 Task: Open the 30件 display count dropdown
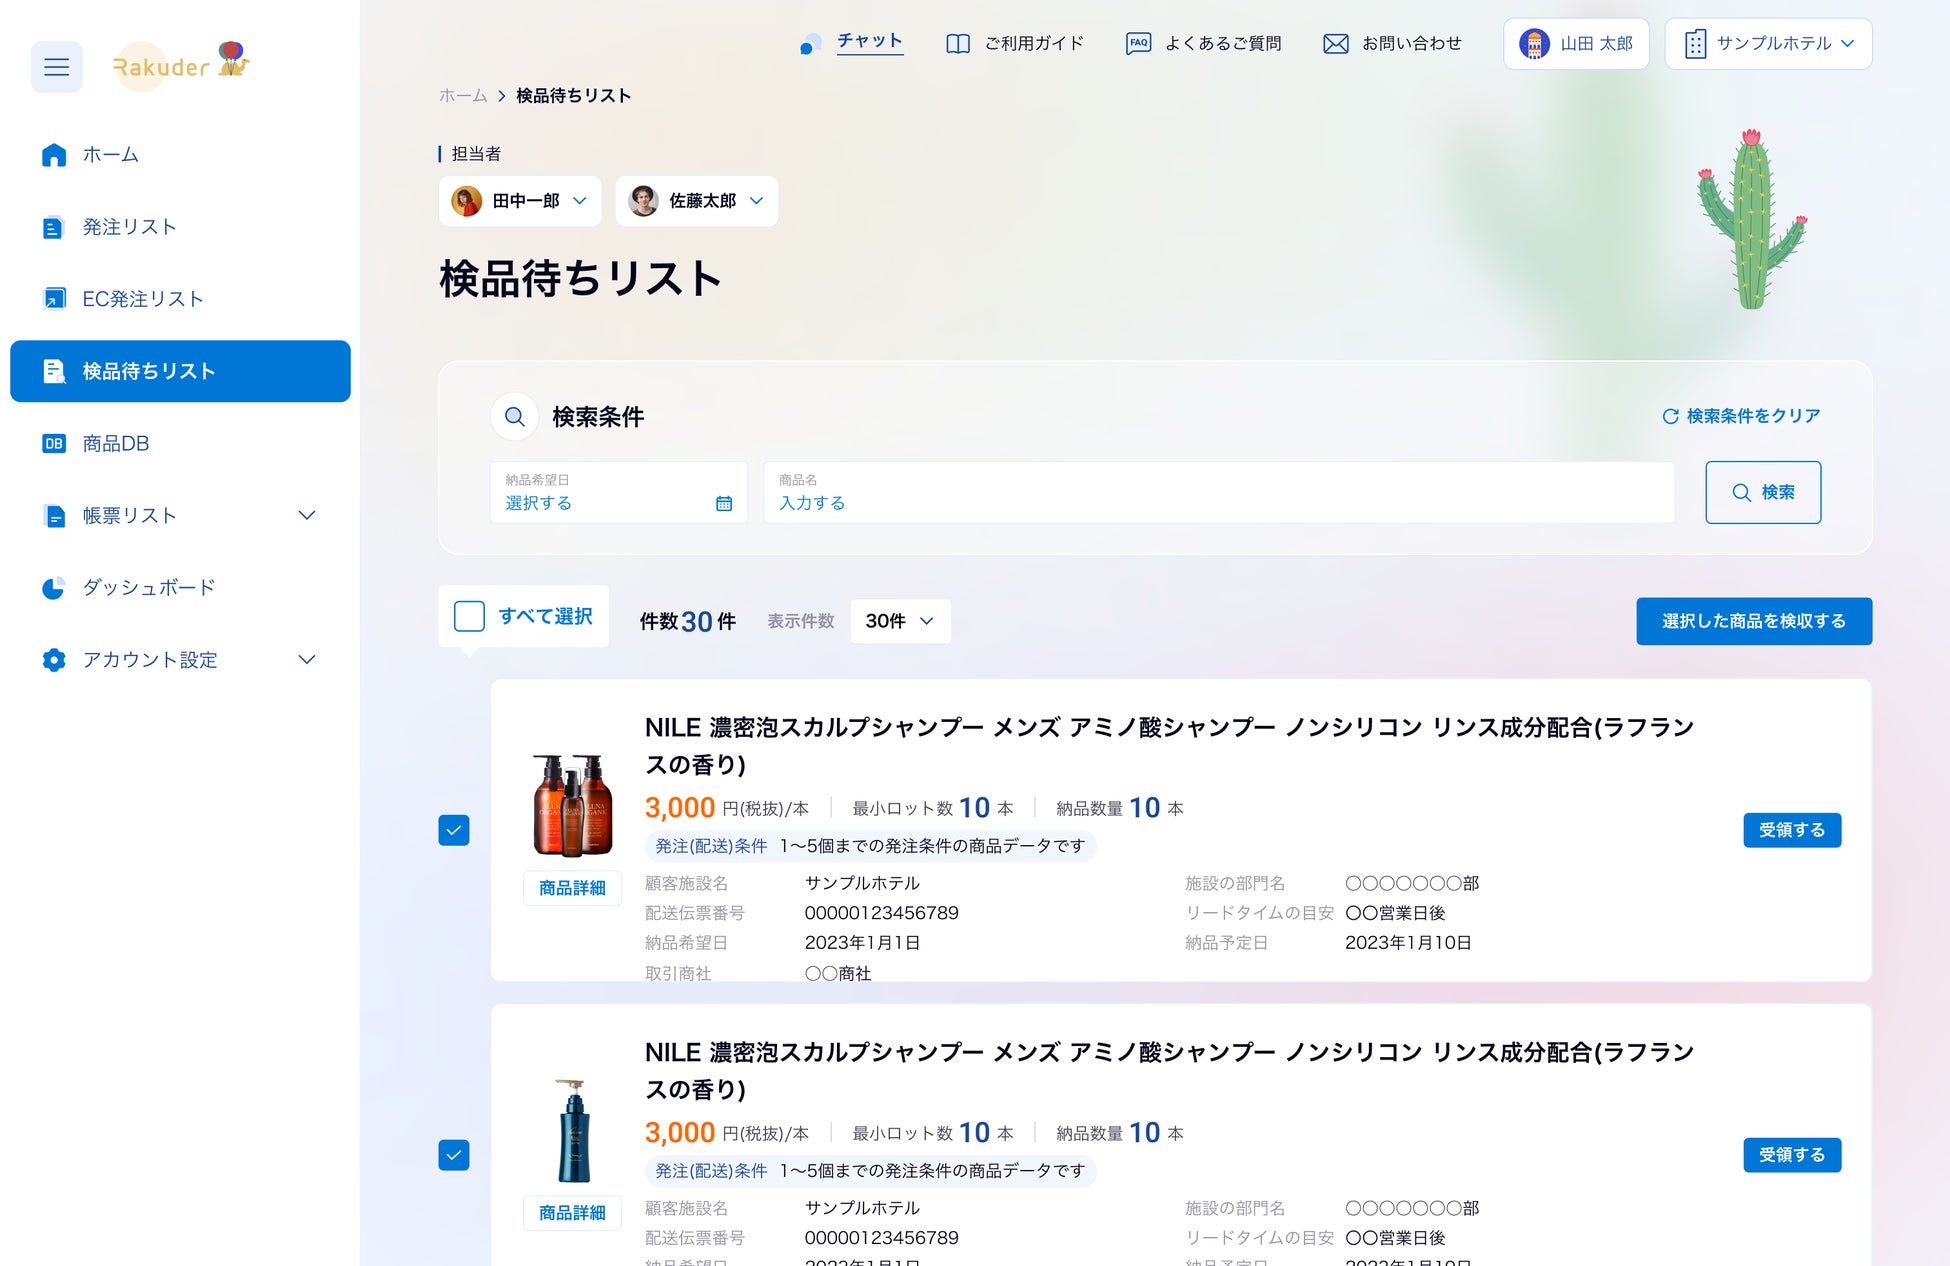(x=900, y=621)
